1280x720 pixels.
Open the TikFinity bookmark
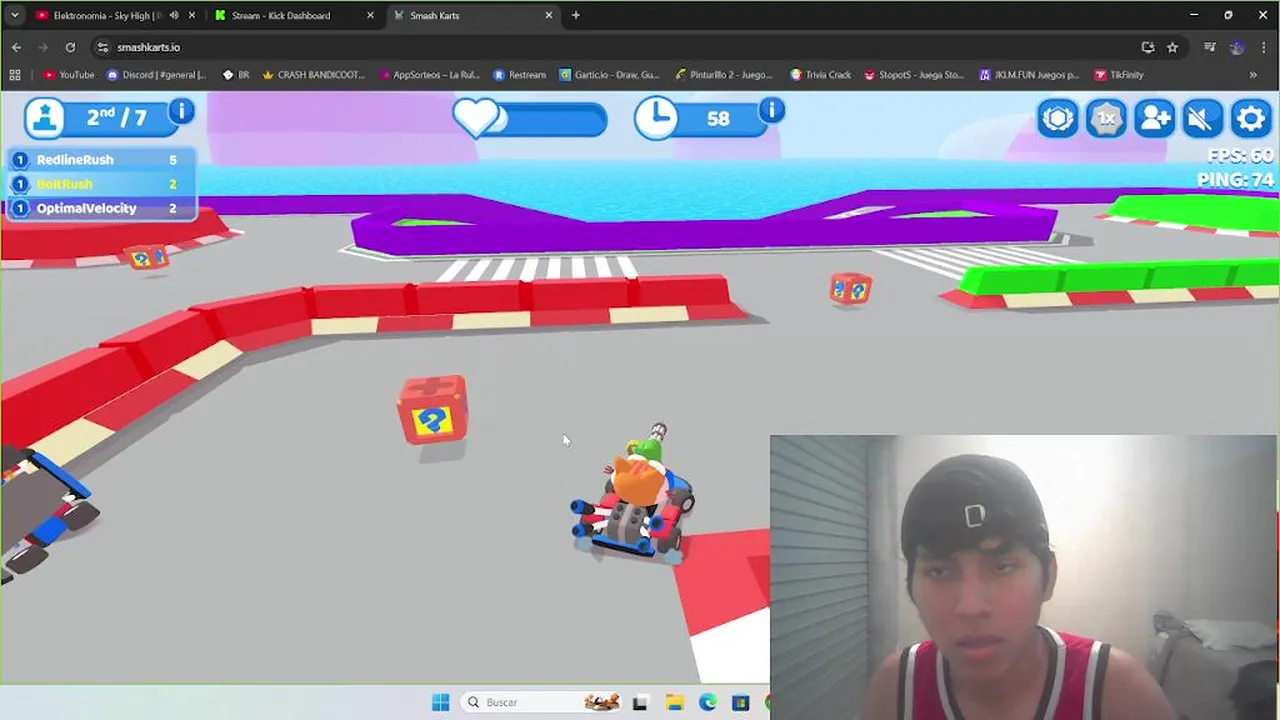pos(1119,75)
